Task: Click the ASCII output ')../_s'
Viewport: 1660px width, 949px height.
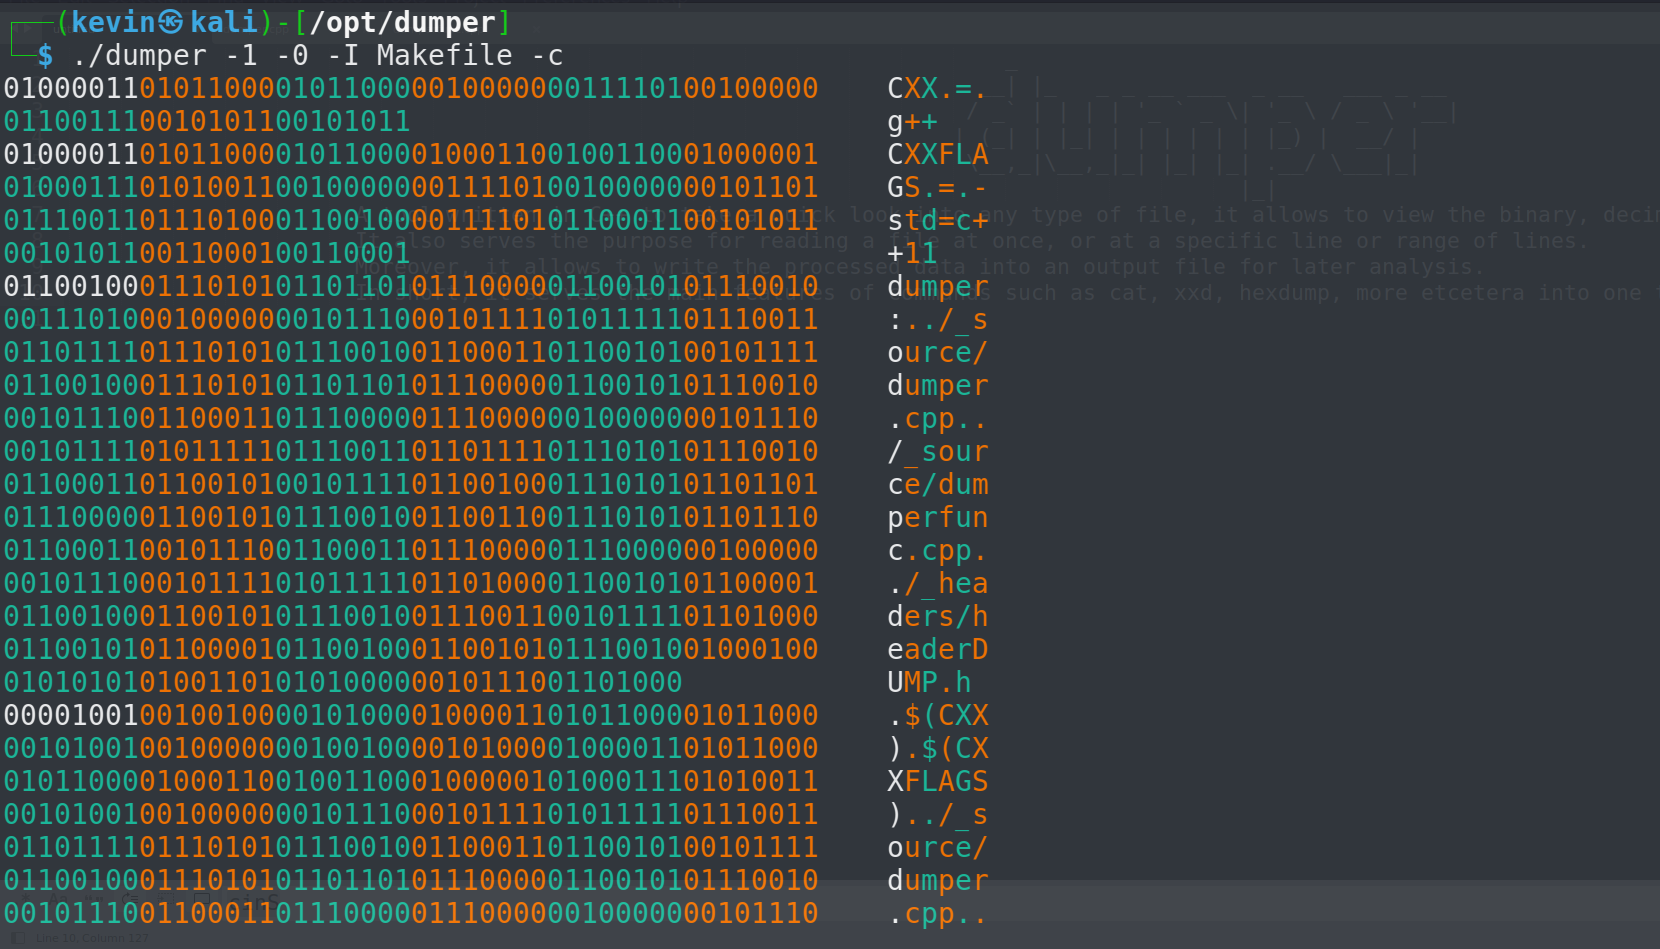Action: coord(937,814)
